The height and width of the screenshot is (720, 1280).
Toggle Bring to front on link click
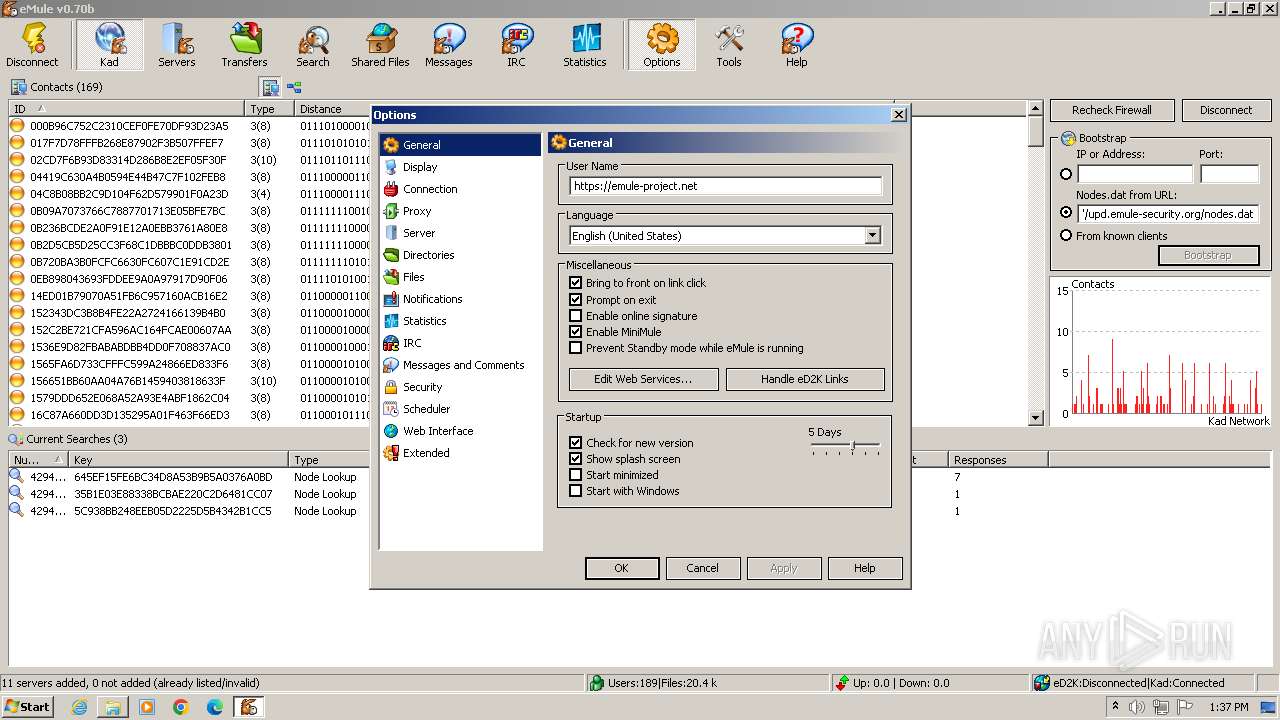(575, 283)
